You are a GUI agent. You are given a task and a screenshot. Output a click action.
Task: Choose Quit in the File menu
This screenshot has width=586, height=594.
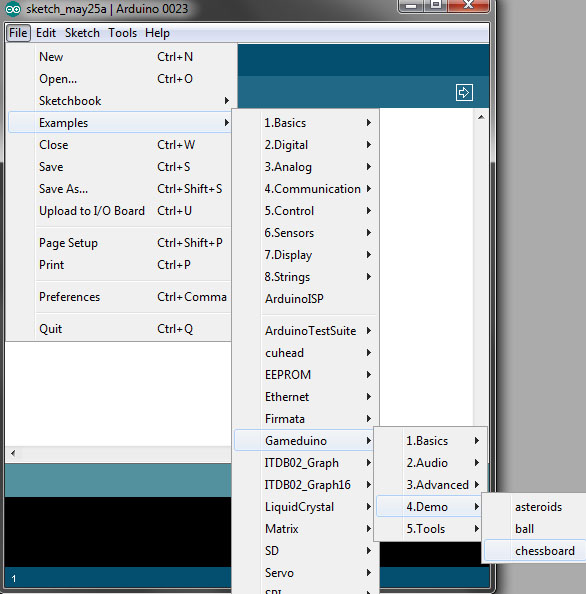[119, 329]
